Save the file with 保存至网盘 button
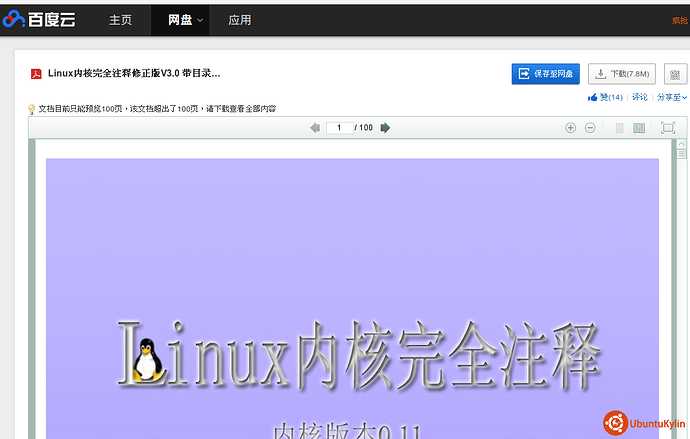This screenshot has height=439, width=690. pos(546,74)
